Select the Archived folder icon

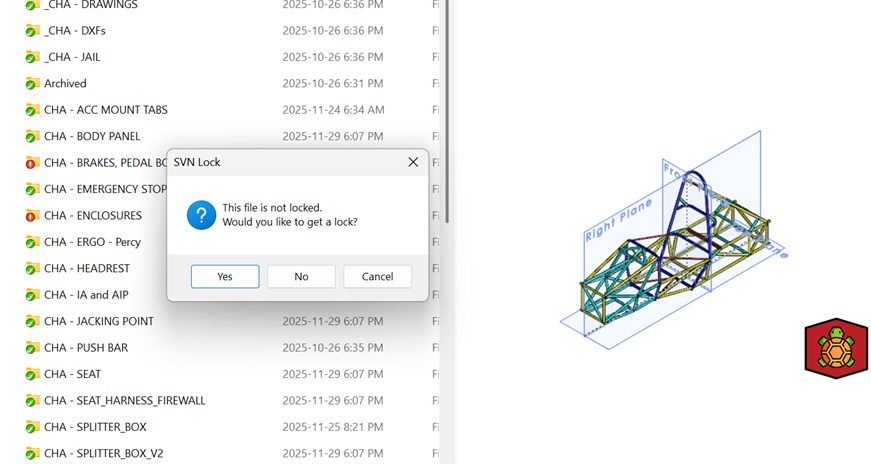point(32,84)
